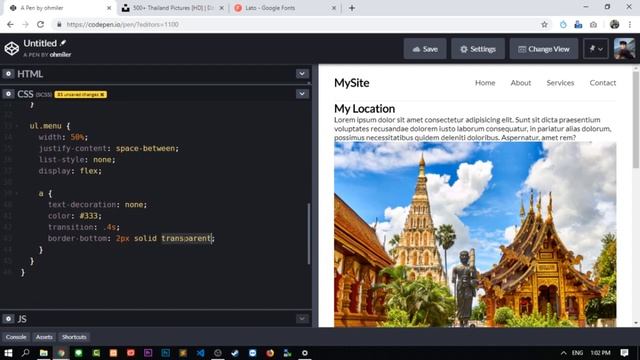Open Visual Studio Code from the taskbar

pyautogui.click(x=200, y=353)
